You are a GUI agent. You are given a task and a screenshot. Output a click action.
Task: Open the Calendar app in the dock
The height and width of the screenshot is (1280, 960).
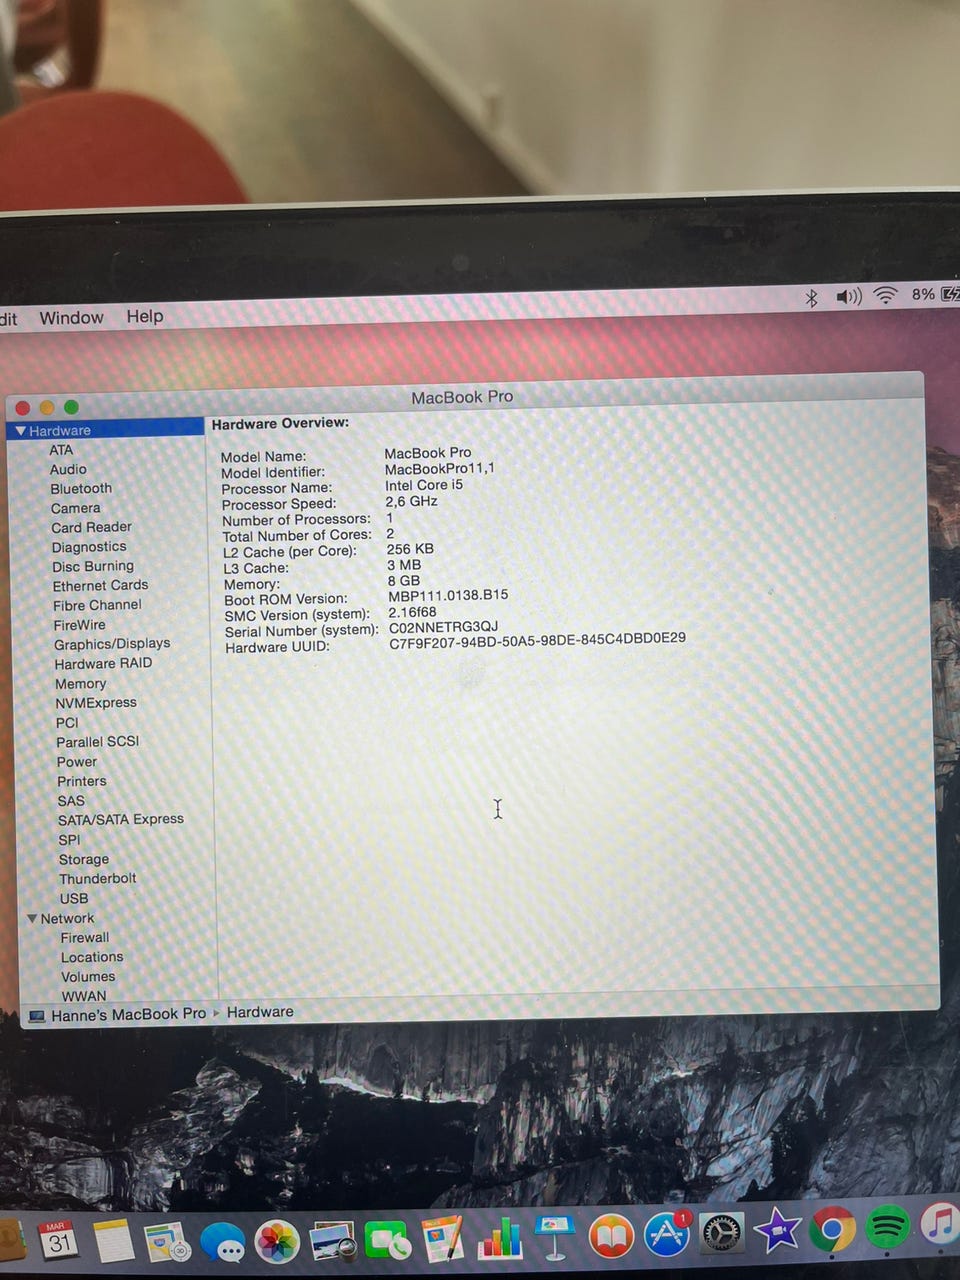click(x=58, y=1240)
